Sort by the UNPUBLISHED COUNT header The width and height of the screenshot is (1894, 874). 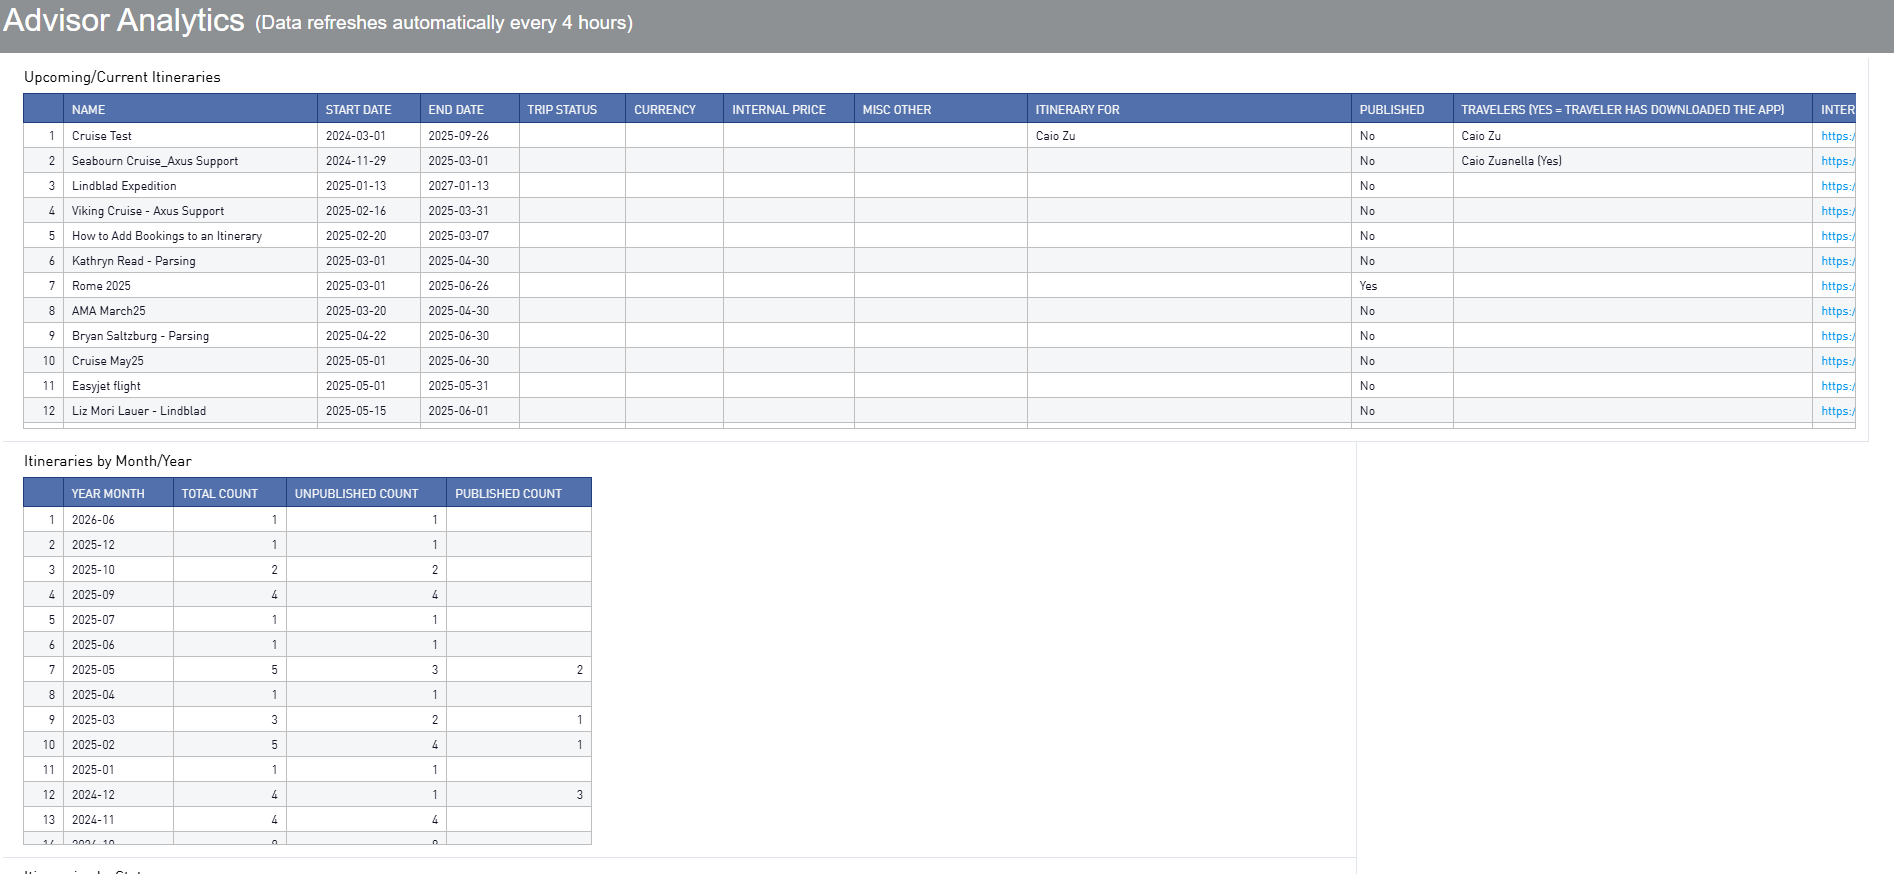pos(356,494)
